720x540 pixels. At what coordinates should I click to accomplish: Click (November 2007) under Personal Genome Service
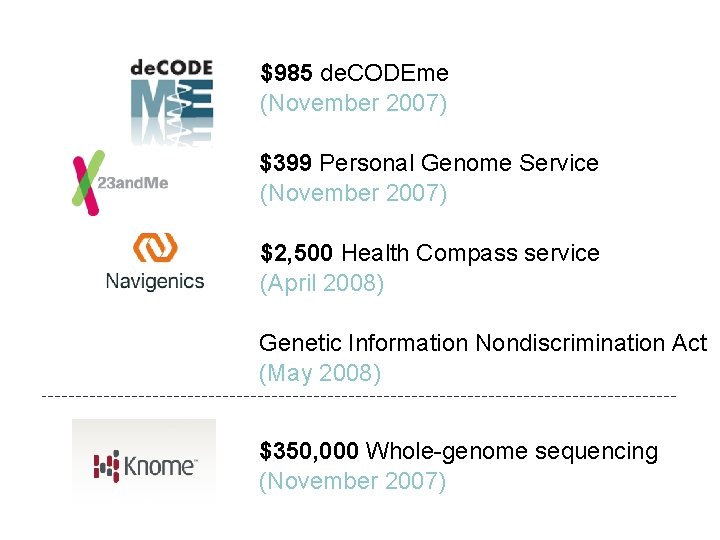[353, 193]
